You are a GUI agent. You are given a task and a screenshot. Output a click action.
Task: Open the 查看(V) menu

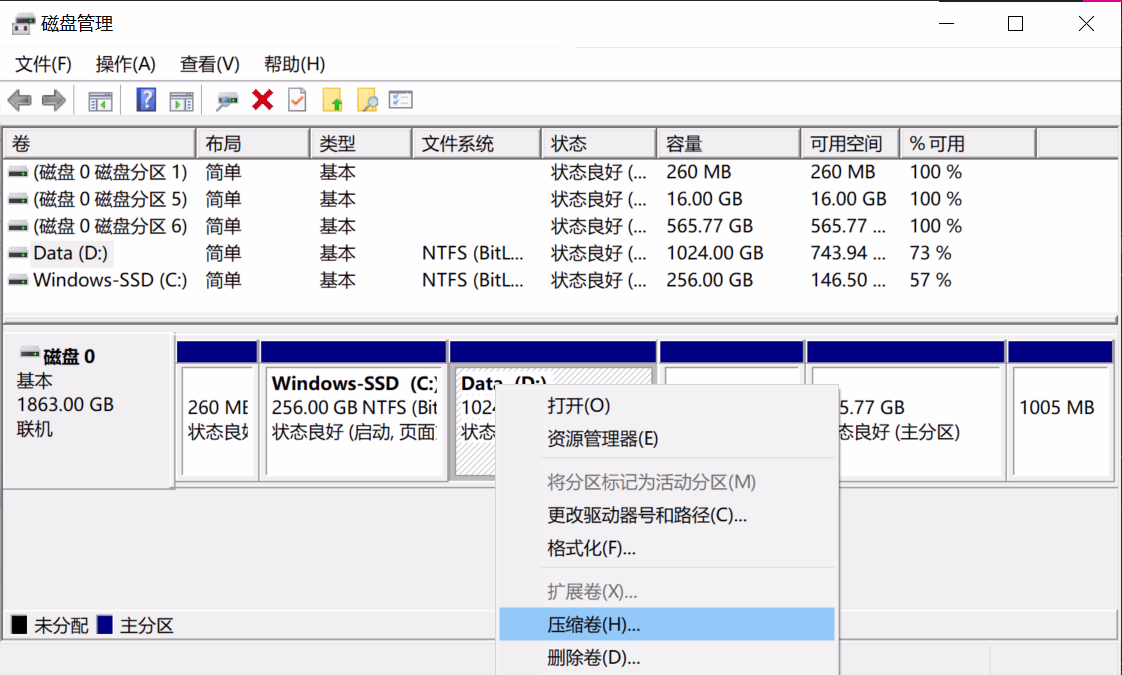208,64
